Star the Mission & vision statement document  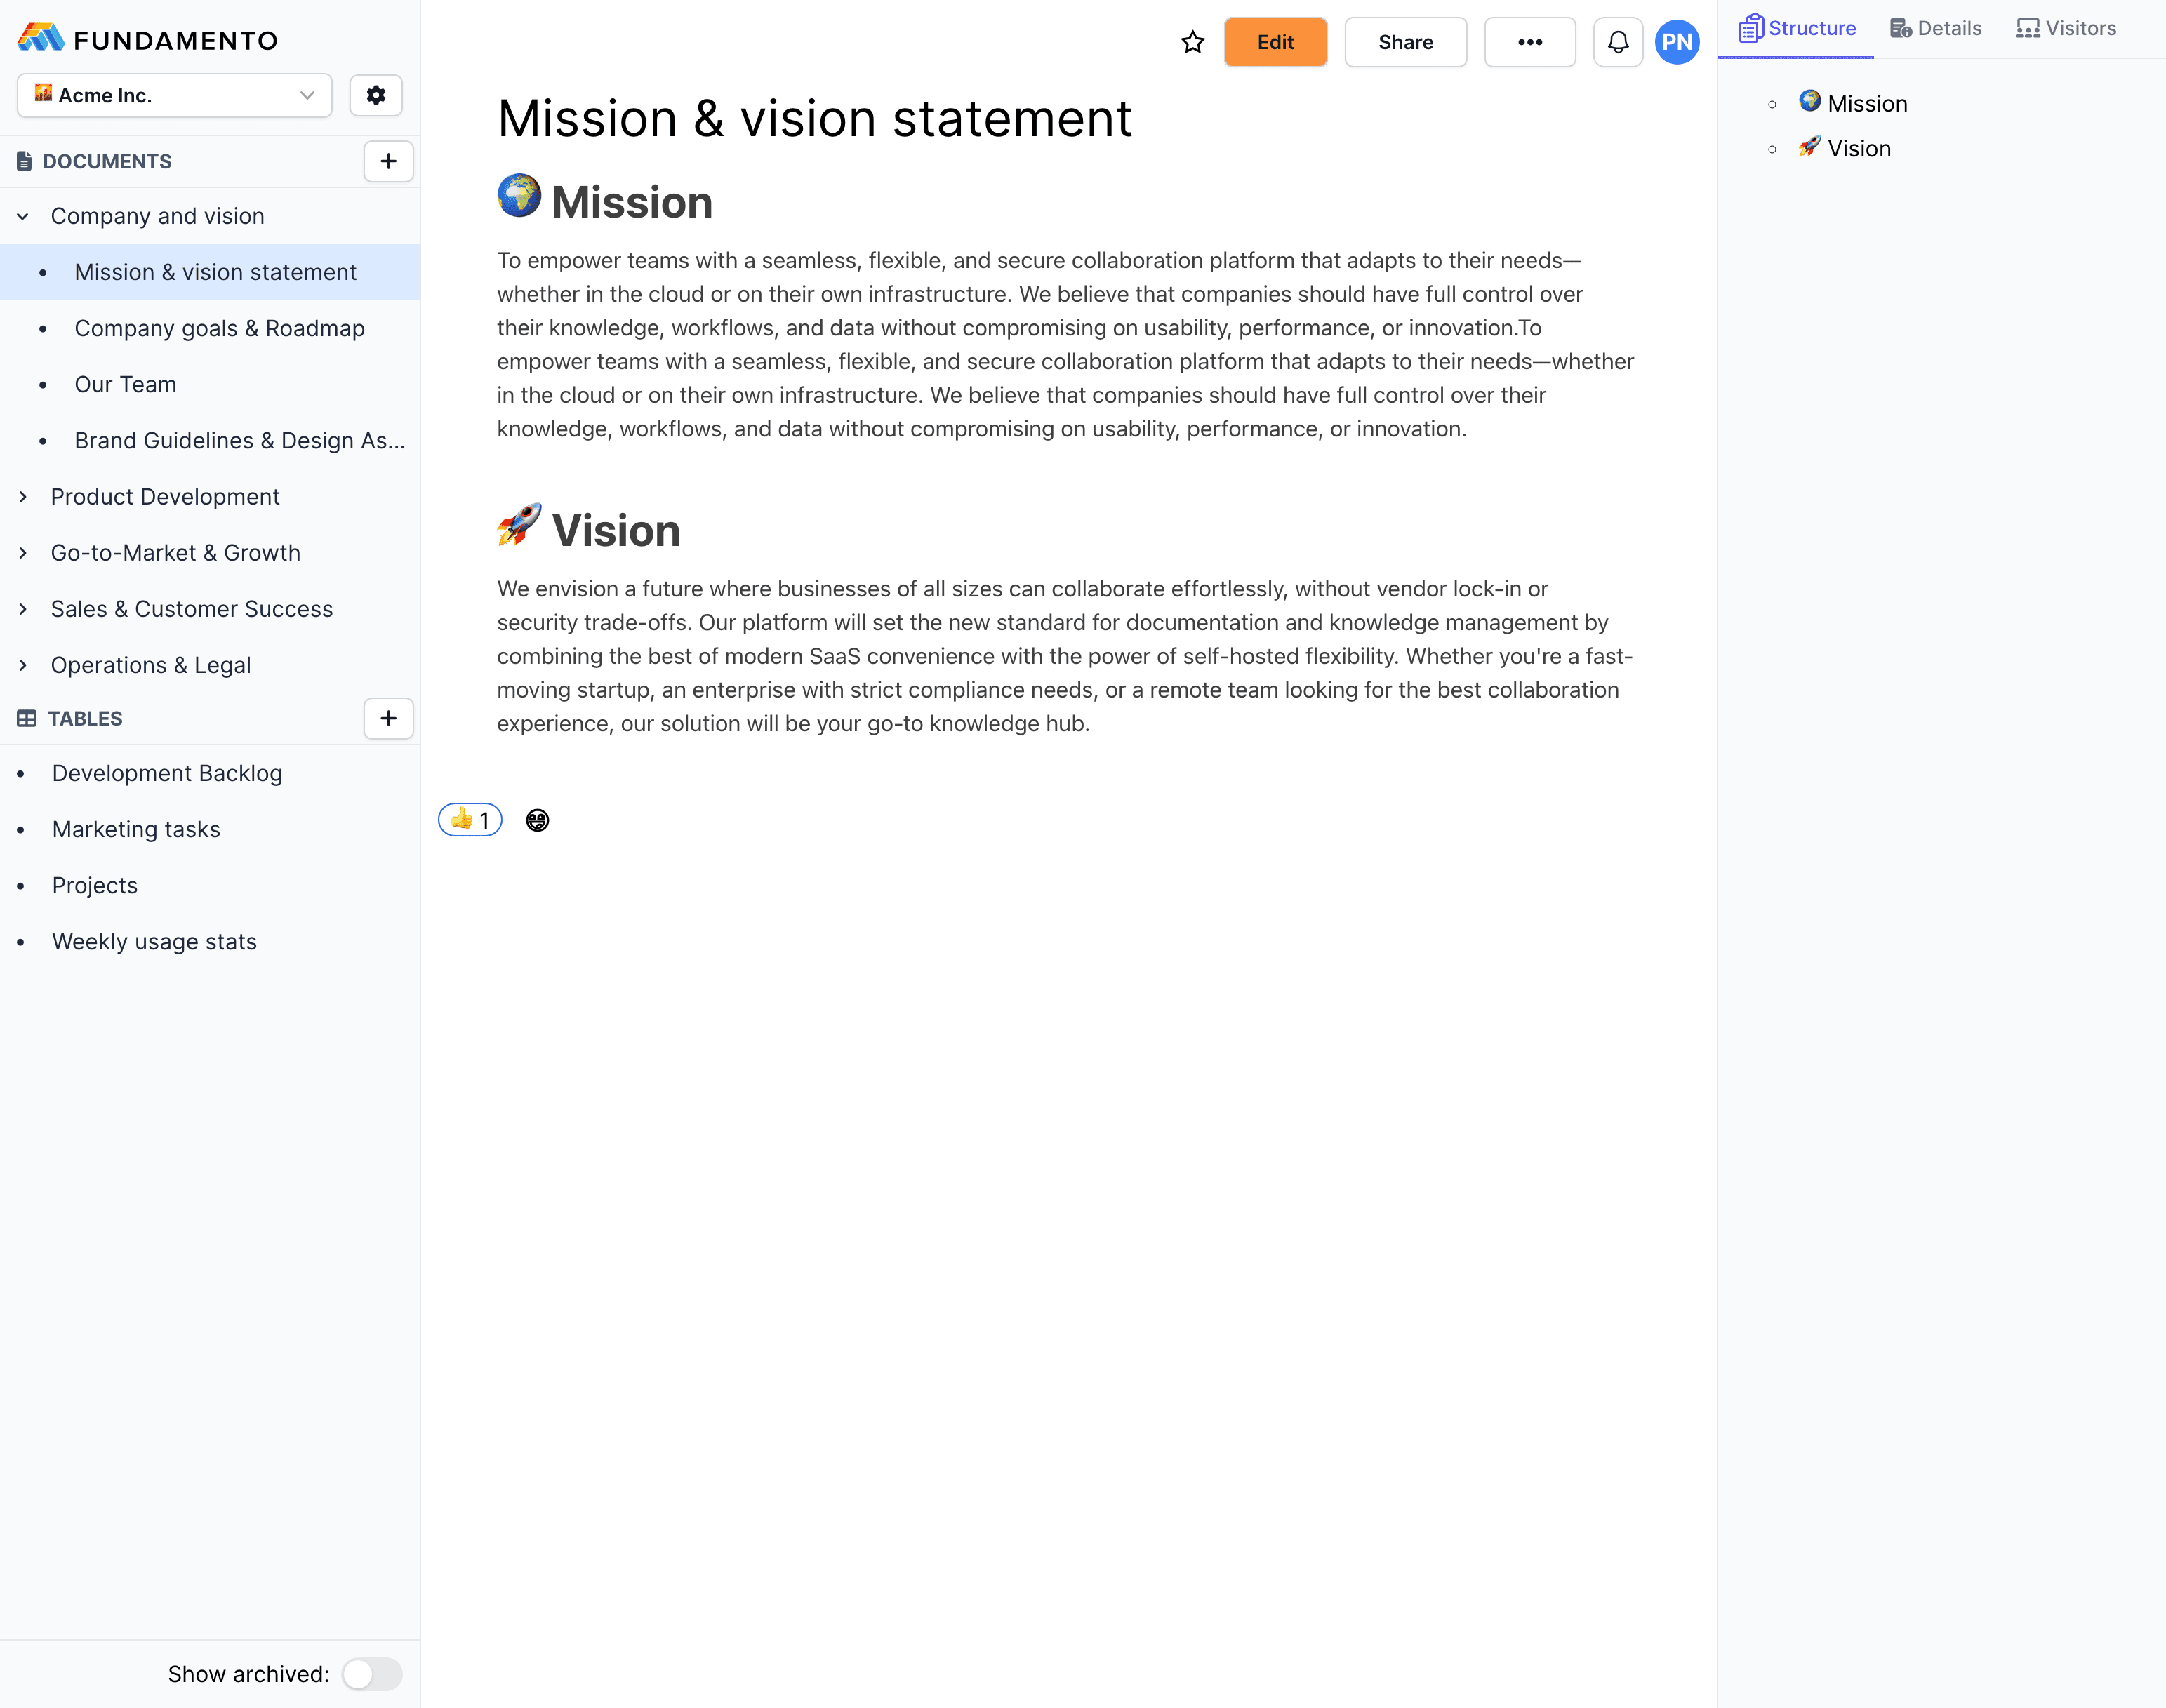pyautogui.click(x=1192, y=42)
